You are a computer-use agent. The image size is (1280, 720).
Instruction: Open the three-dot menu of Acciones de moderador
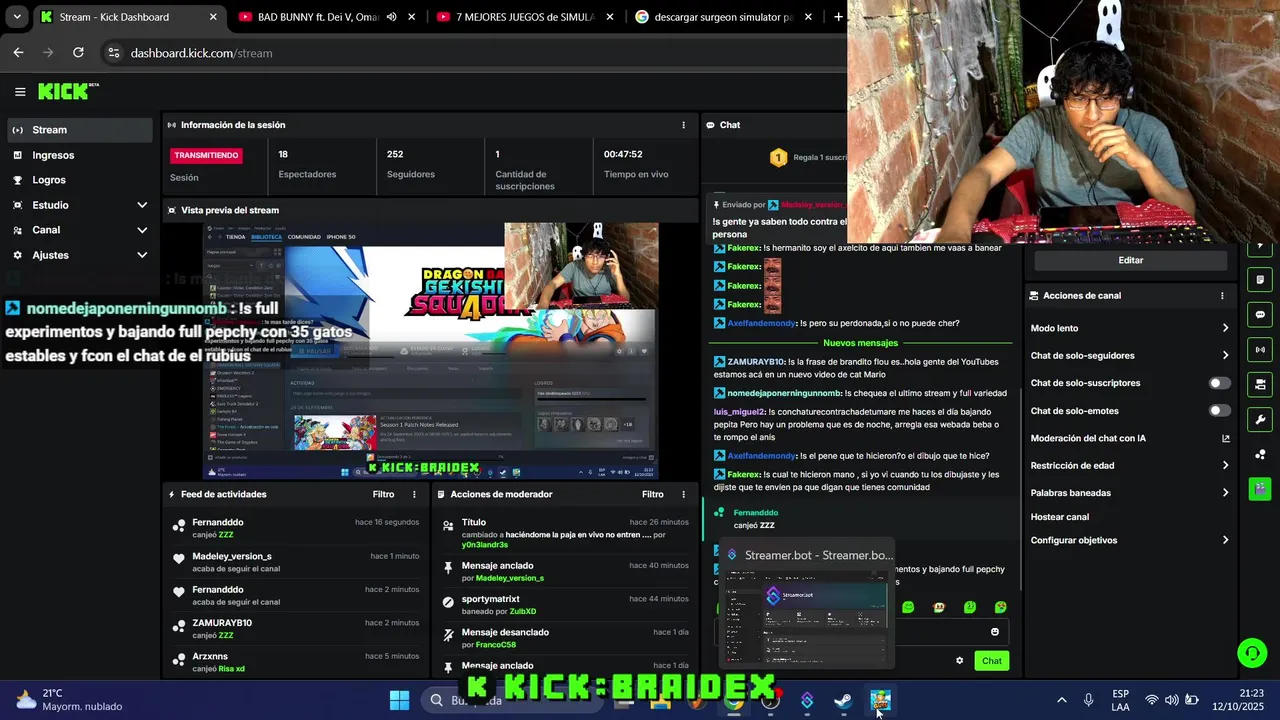(x=684, y=494)
